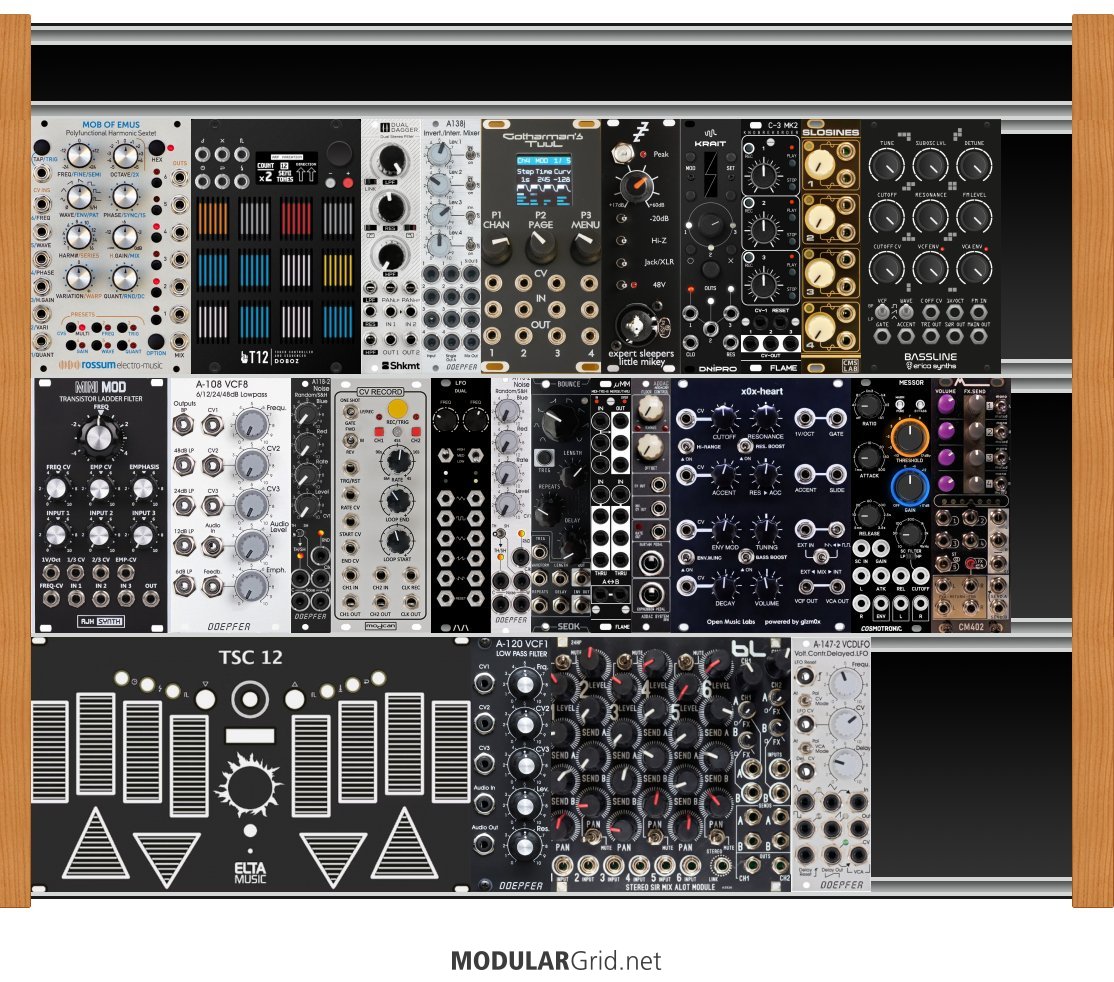The image size is (1114, 982).
Task: Toggle the Hi-Z switch on little mikey
Action: (x=622, y=241)
